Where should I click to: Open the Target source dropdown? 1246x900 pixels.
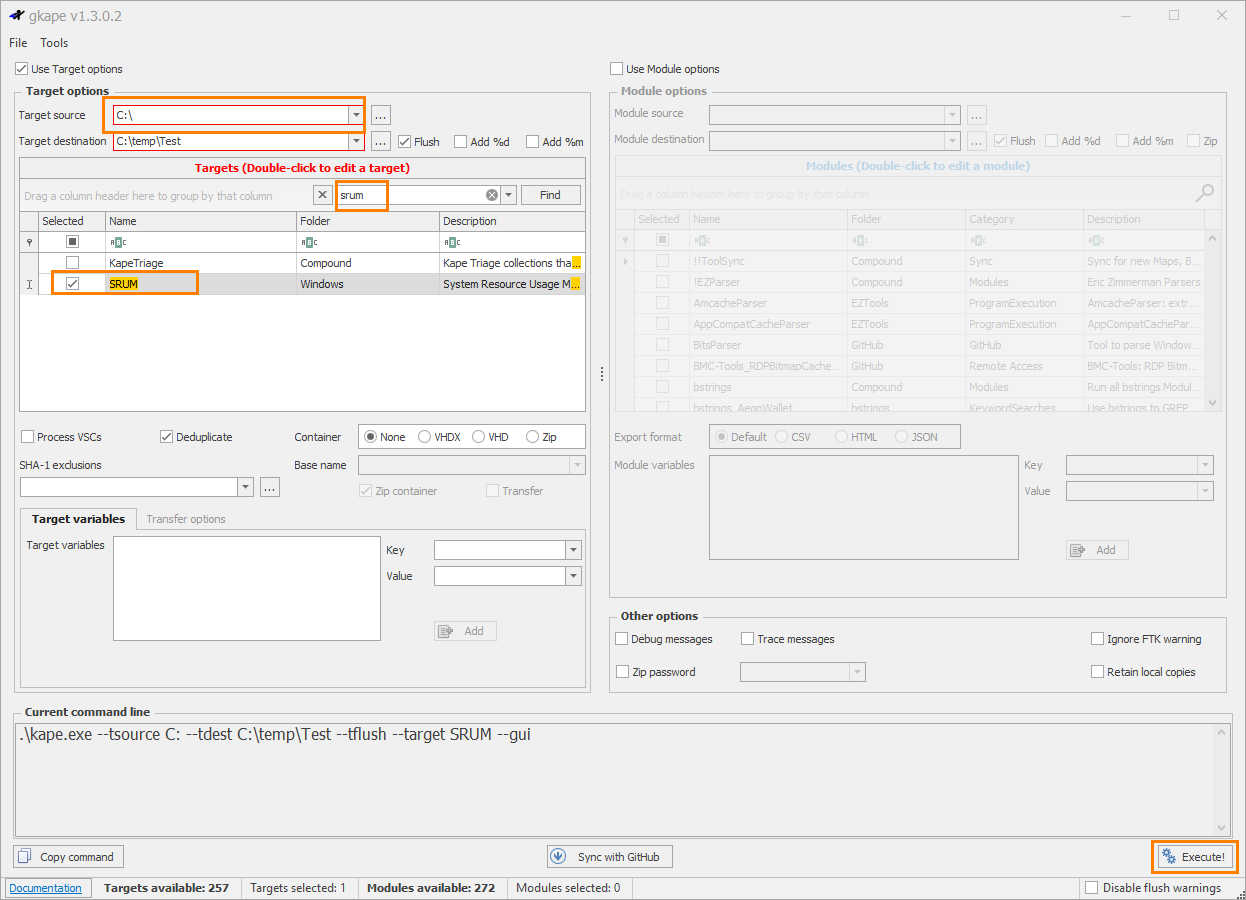point(356,115)
